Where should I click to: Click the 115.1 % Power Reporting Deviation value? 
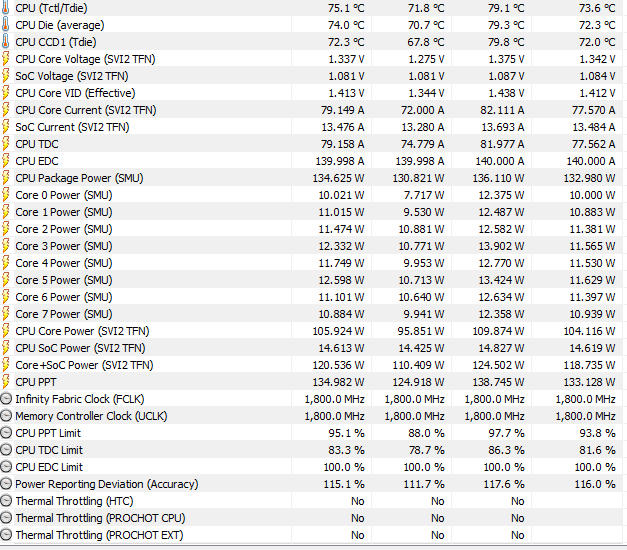tap(344, 484)
